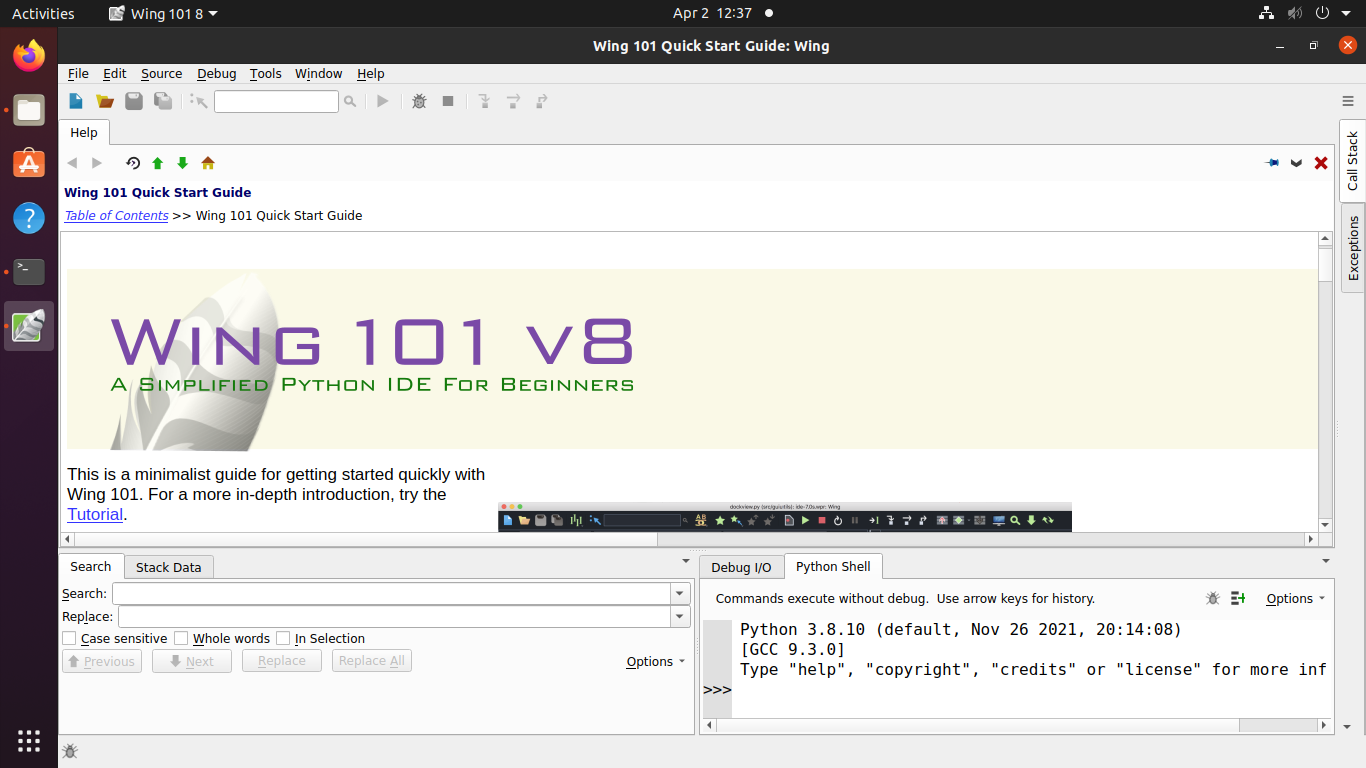Open the Table of Contents link
1366x768 pixels.
click(x=116, y=215)
